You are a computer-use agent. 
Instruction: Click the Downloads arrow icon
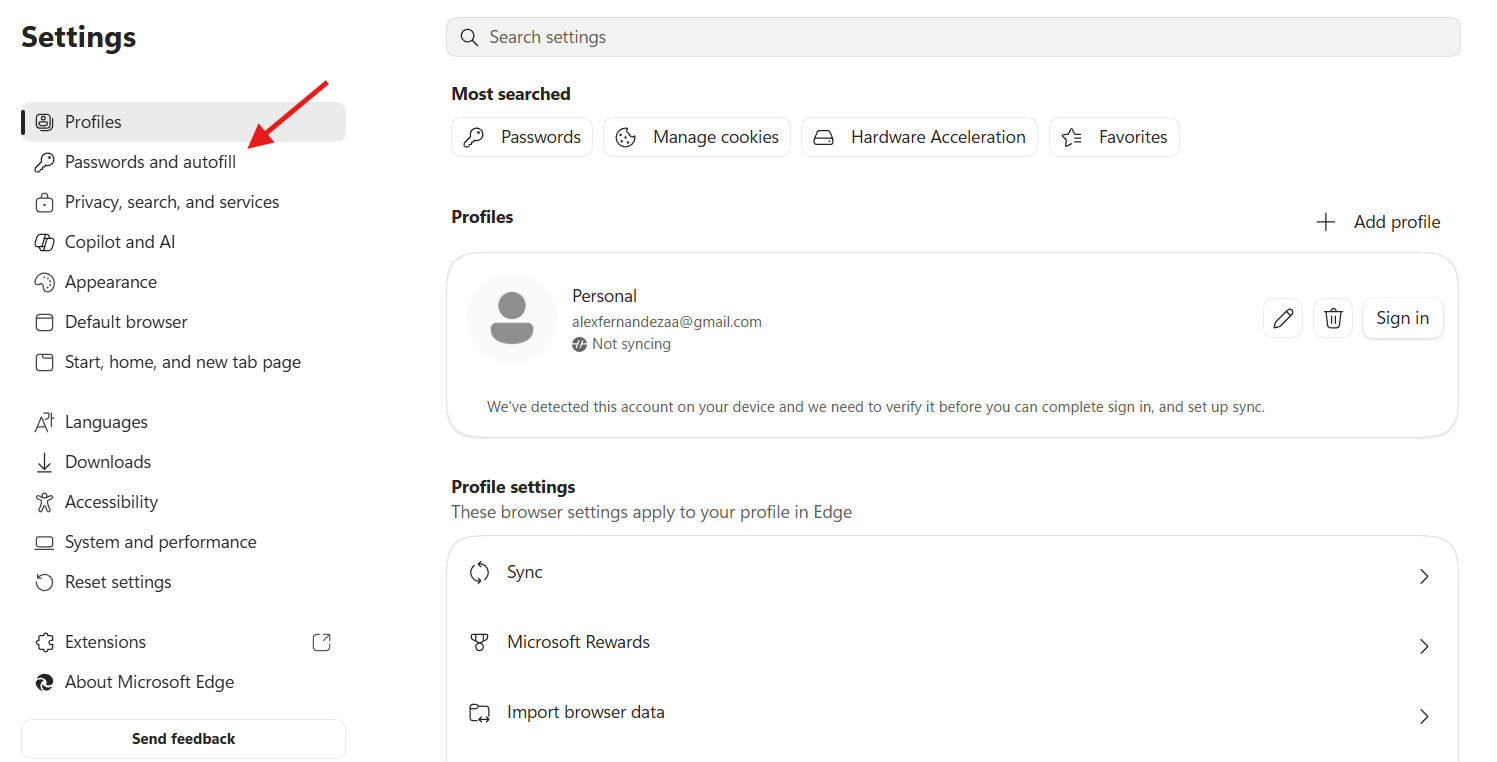pyautogui.click(x=44, y=462)
